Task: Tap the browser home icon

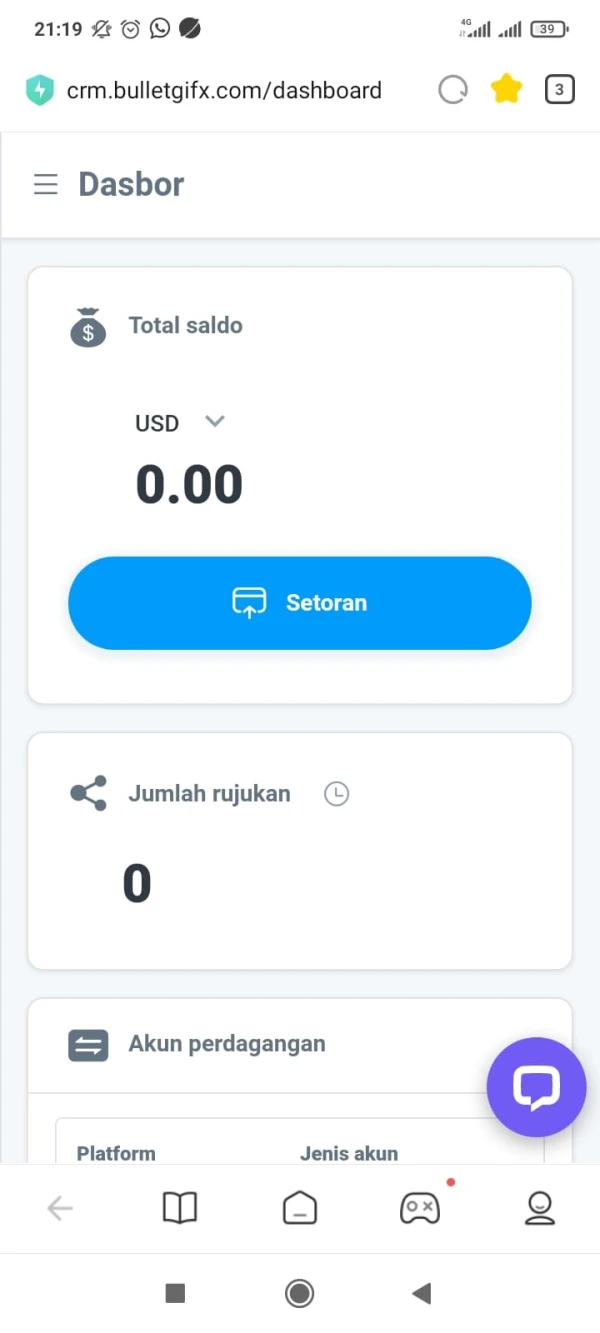Action: click(299, 1208)
